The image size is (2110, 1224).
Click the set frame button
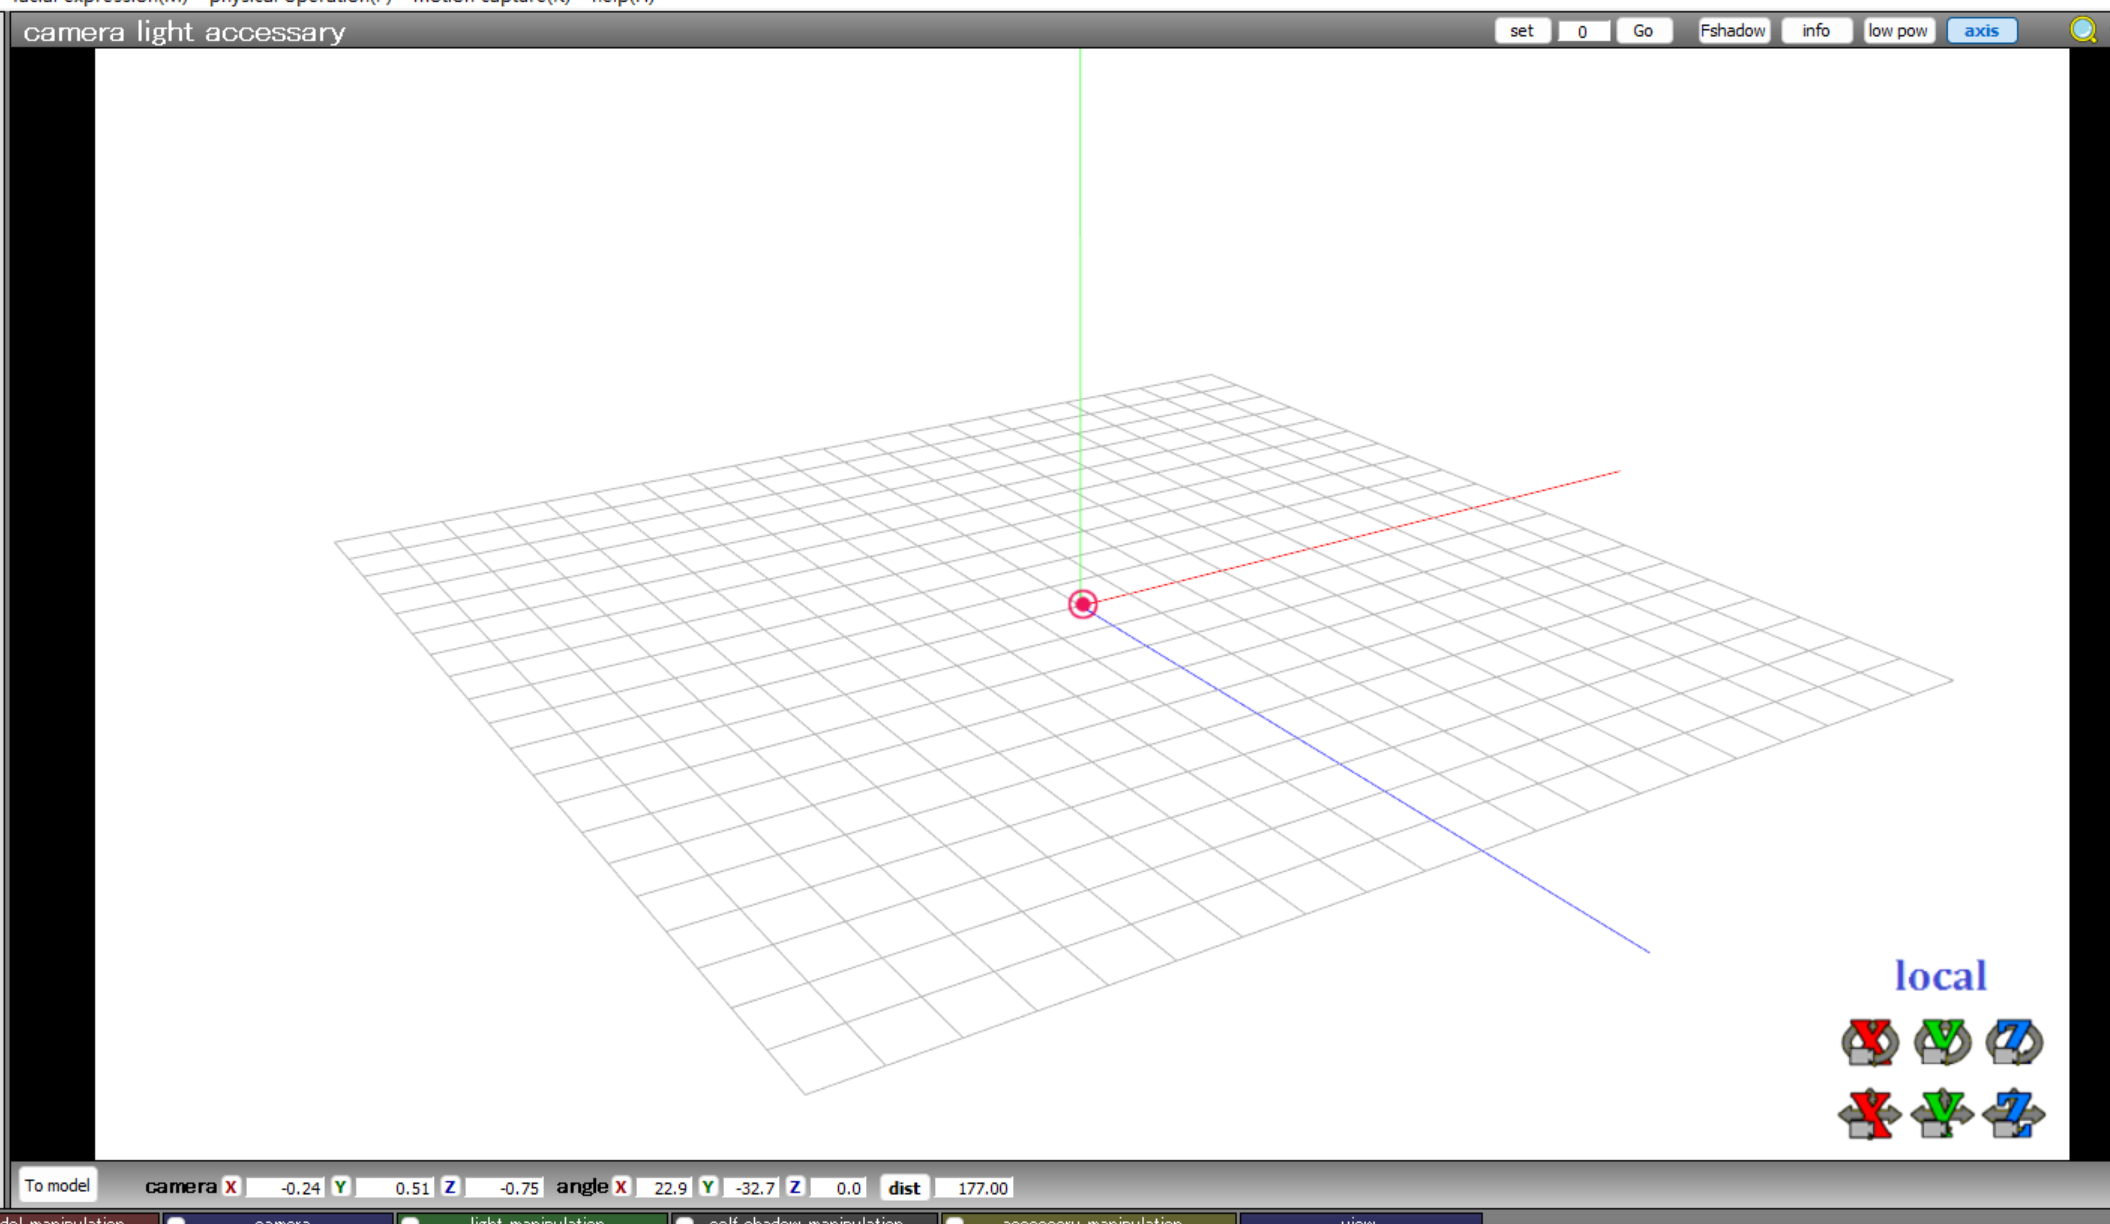pos(1521,31)
